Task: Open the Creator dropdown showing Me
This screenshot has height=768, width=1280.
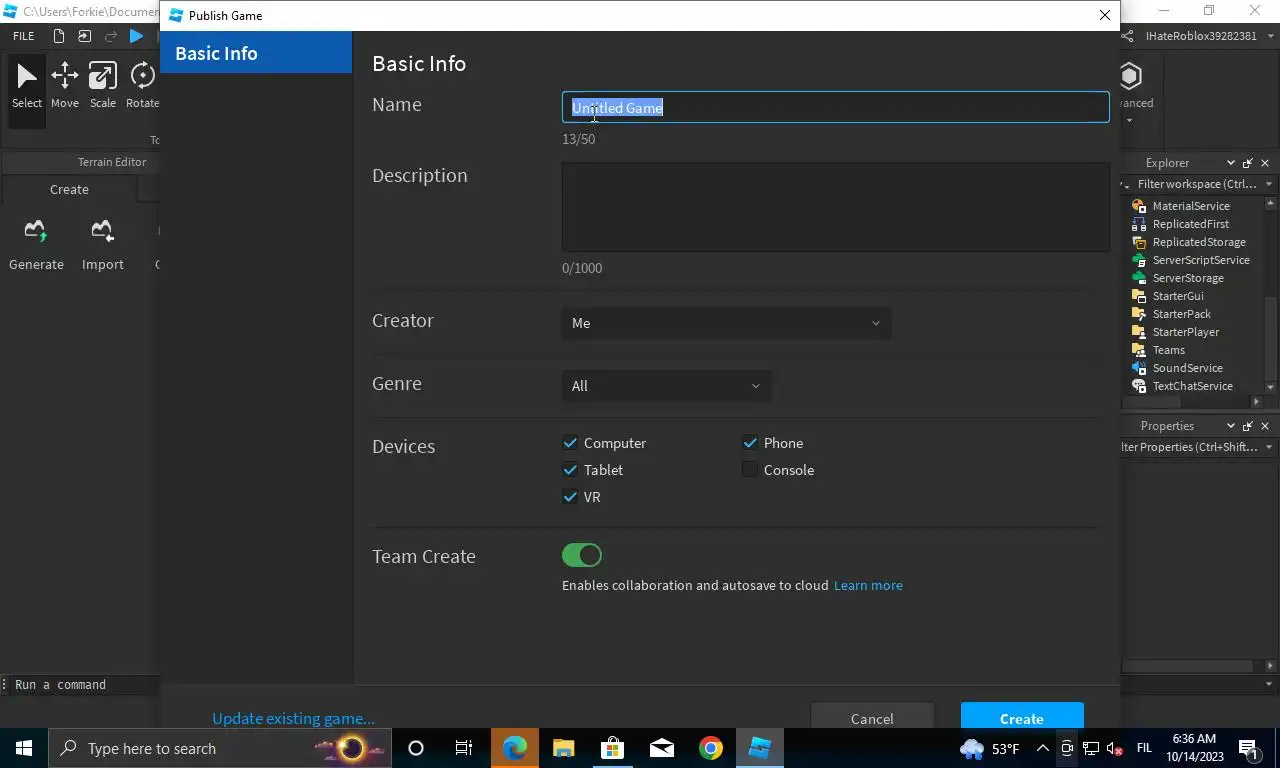Action: pos(726,323)
